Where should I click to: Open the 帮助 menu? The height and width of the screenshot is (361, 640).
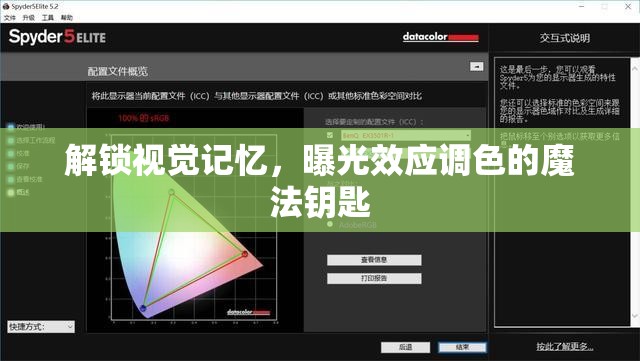pyautogui.click(x=67, y=18)
